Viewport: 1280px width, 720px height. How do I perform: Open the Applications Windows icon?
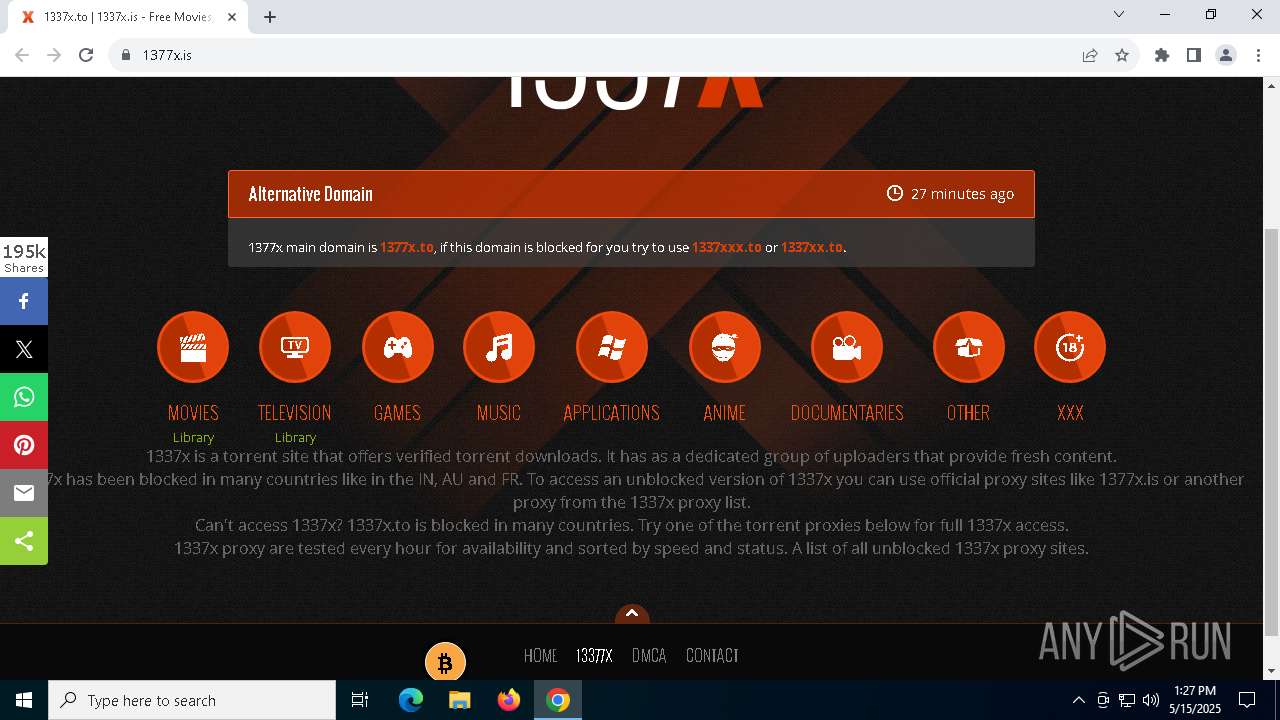[611, 347]
